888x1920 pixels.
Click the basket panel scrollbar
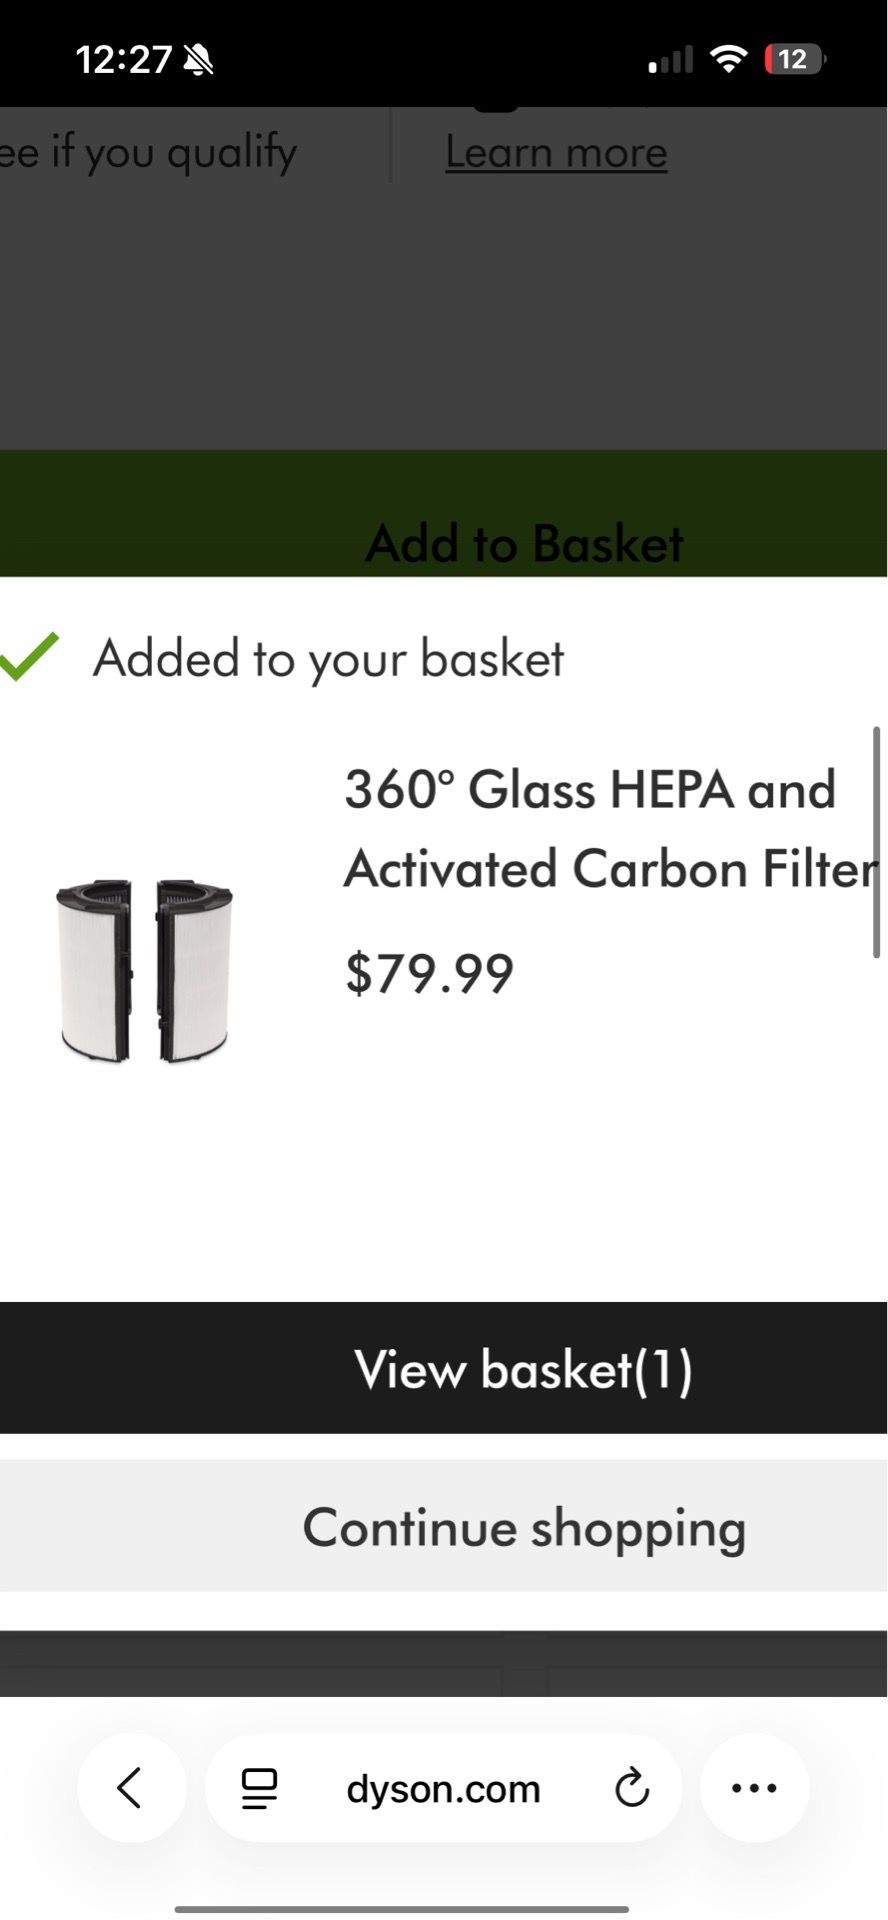877,842
